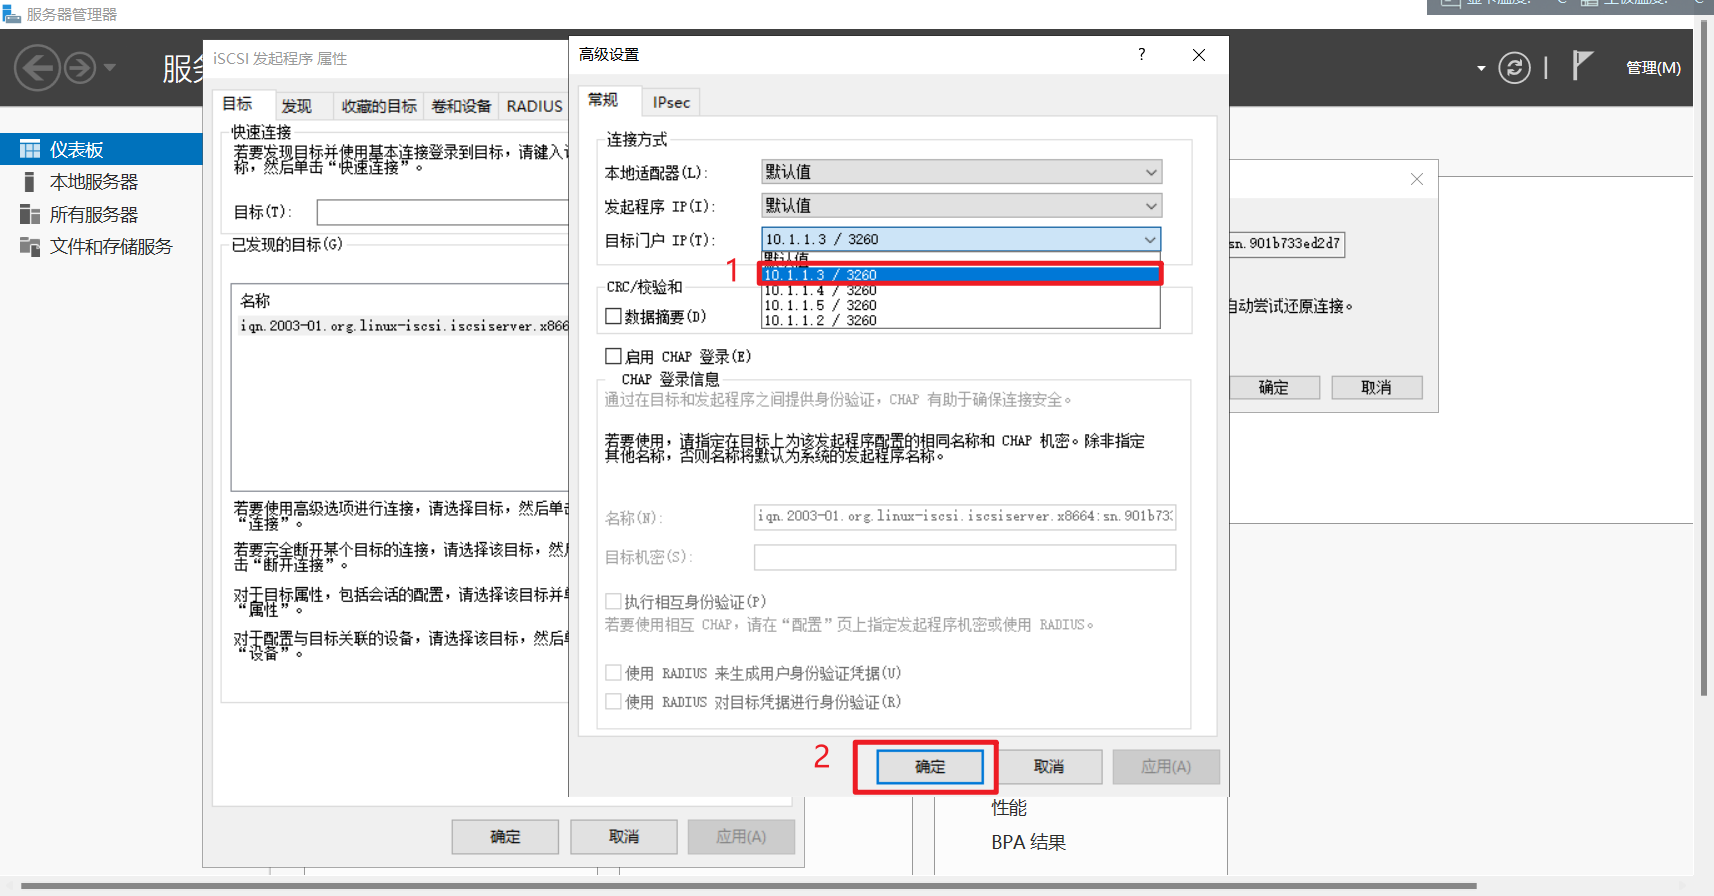Toggle 使用 RADIUS 对目标凭据进行身份验证(R) checkbox
1714x896 pixels.
coord(614,702)
